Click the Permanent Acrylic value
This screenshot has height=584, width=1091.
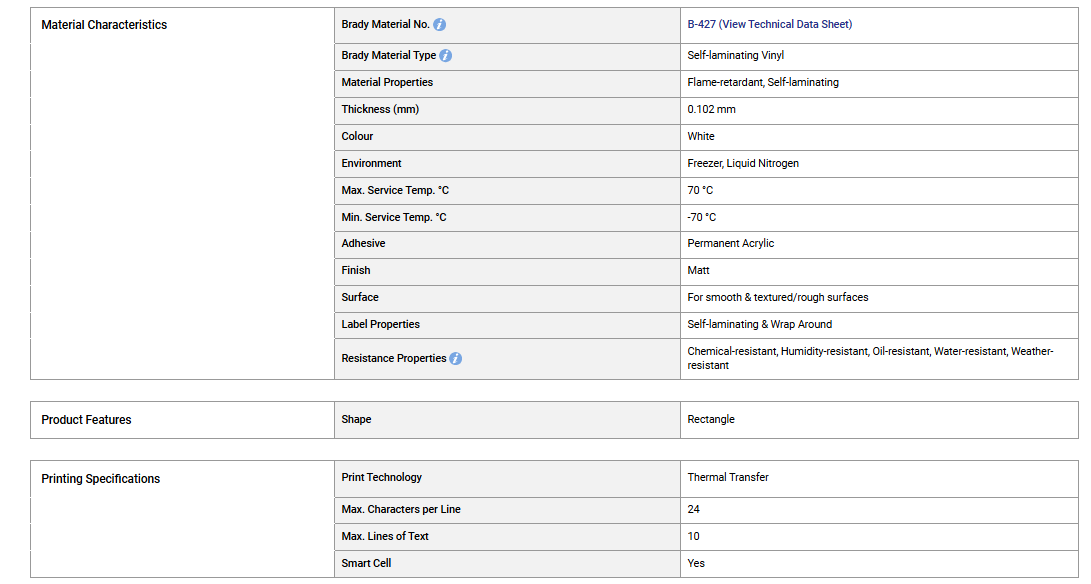point(731,244)
